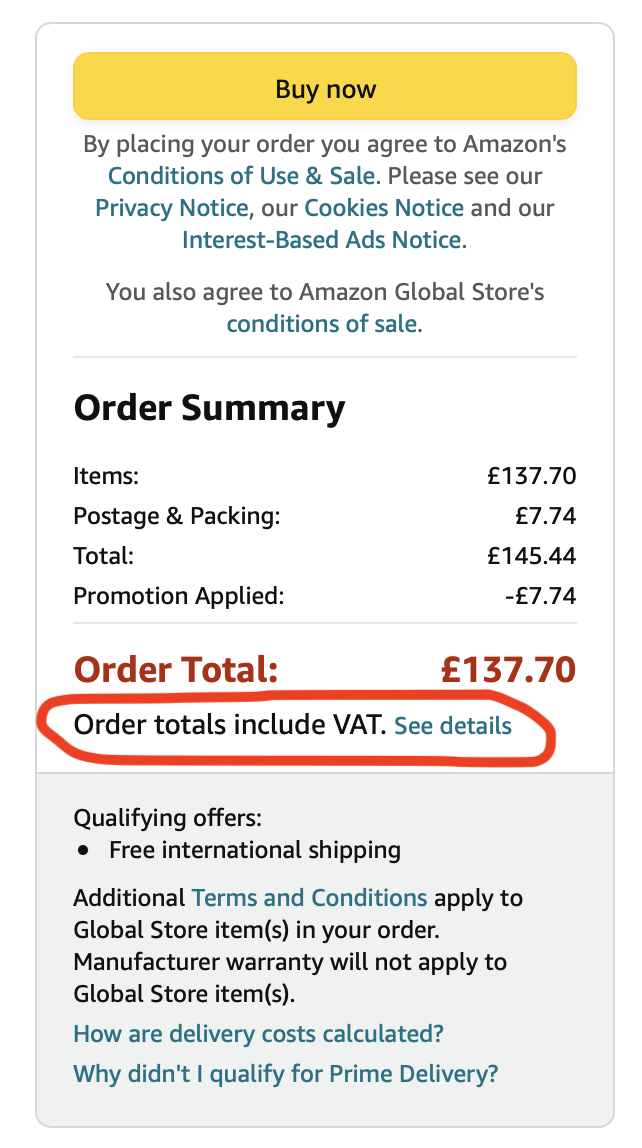642x1148 pixels.
Task: Click the Qualifying offers label
Action: coord(152,817)
